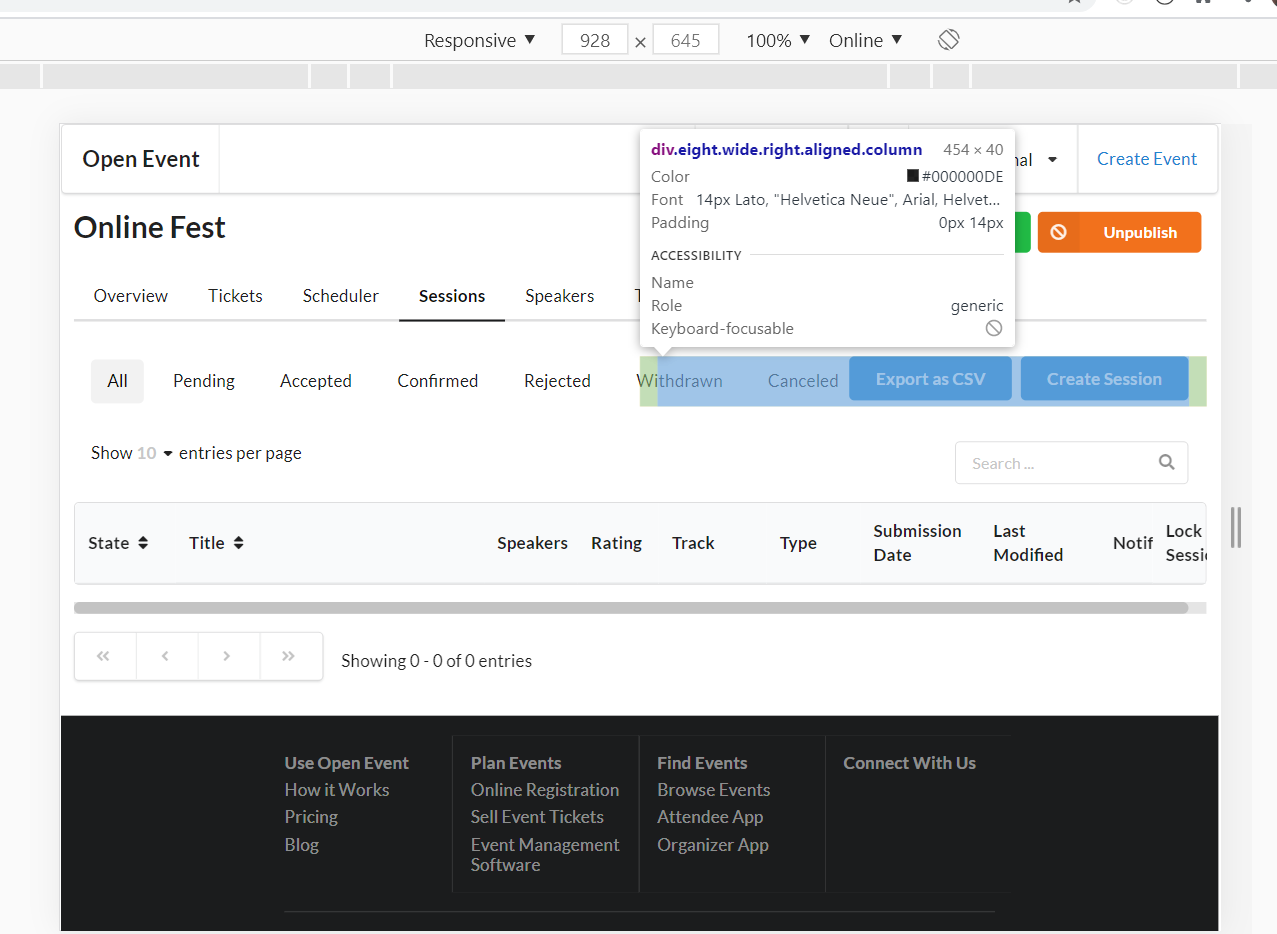Select the Pending sessions filter
Image resolution: width=1277 pixels, height=934 pixels.
[x=204, y=381]
